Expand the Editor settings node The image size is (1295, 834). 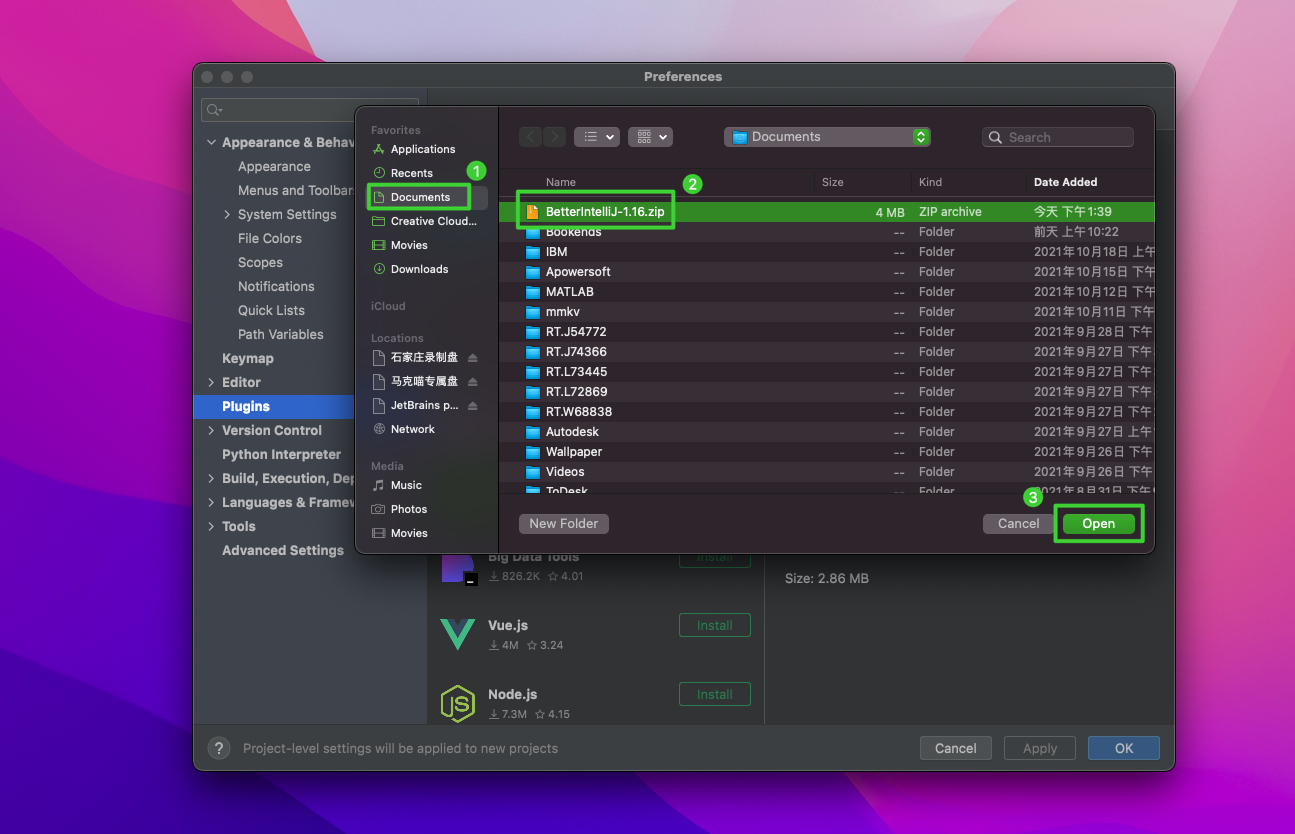coord(211,383)
